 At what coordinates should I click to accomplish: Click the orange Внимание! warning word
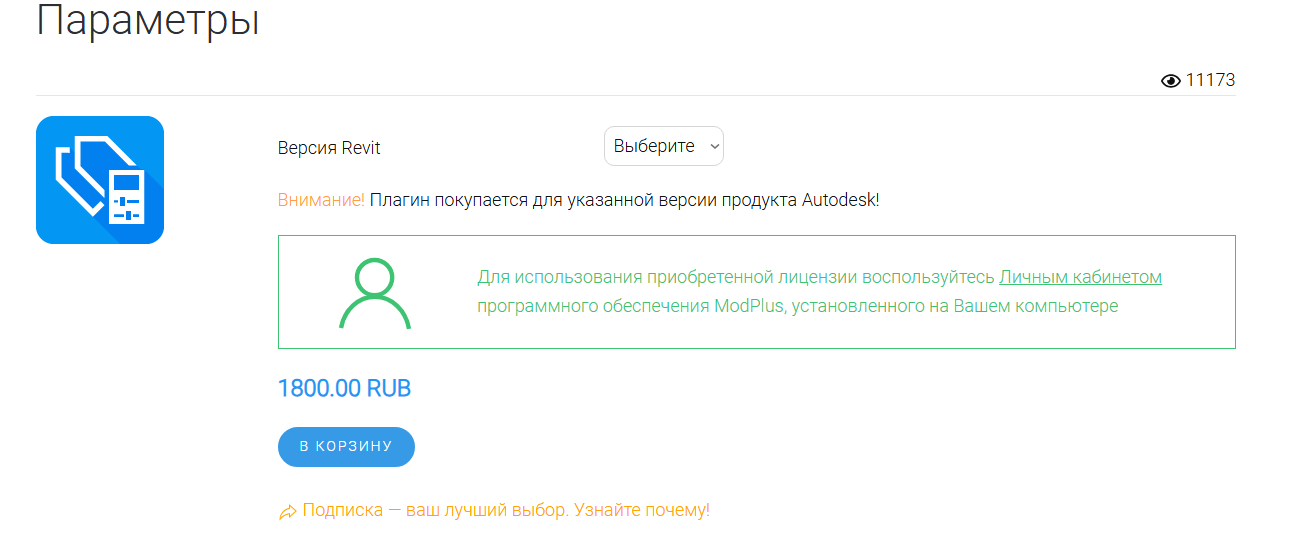pos(321,200)
